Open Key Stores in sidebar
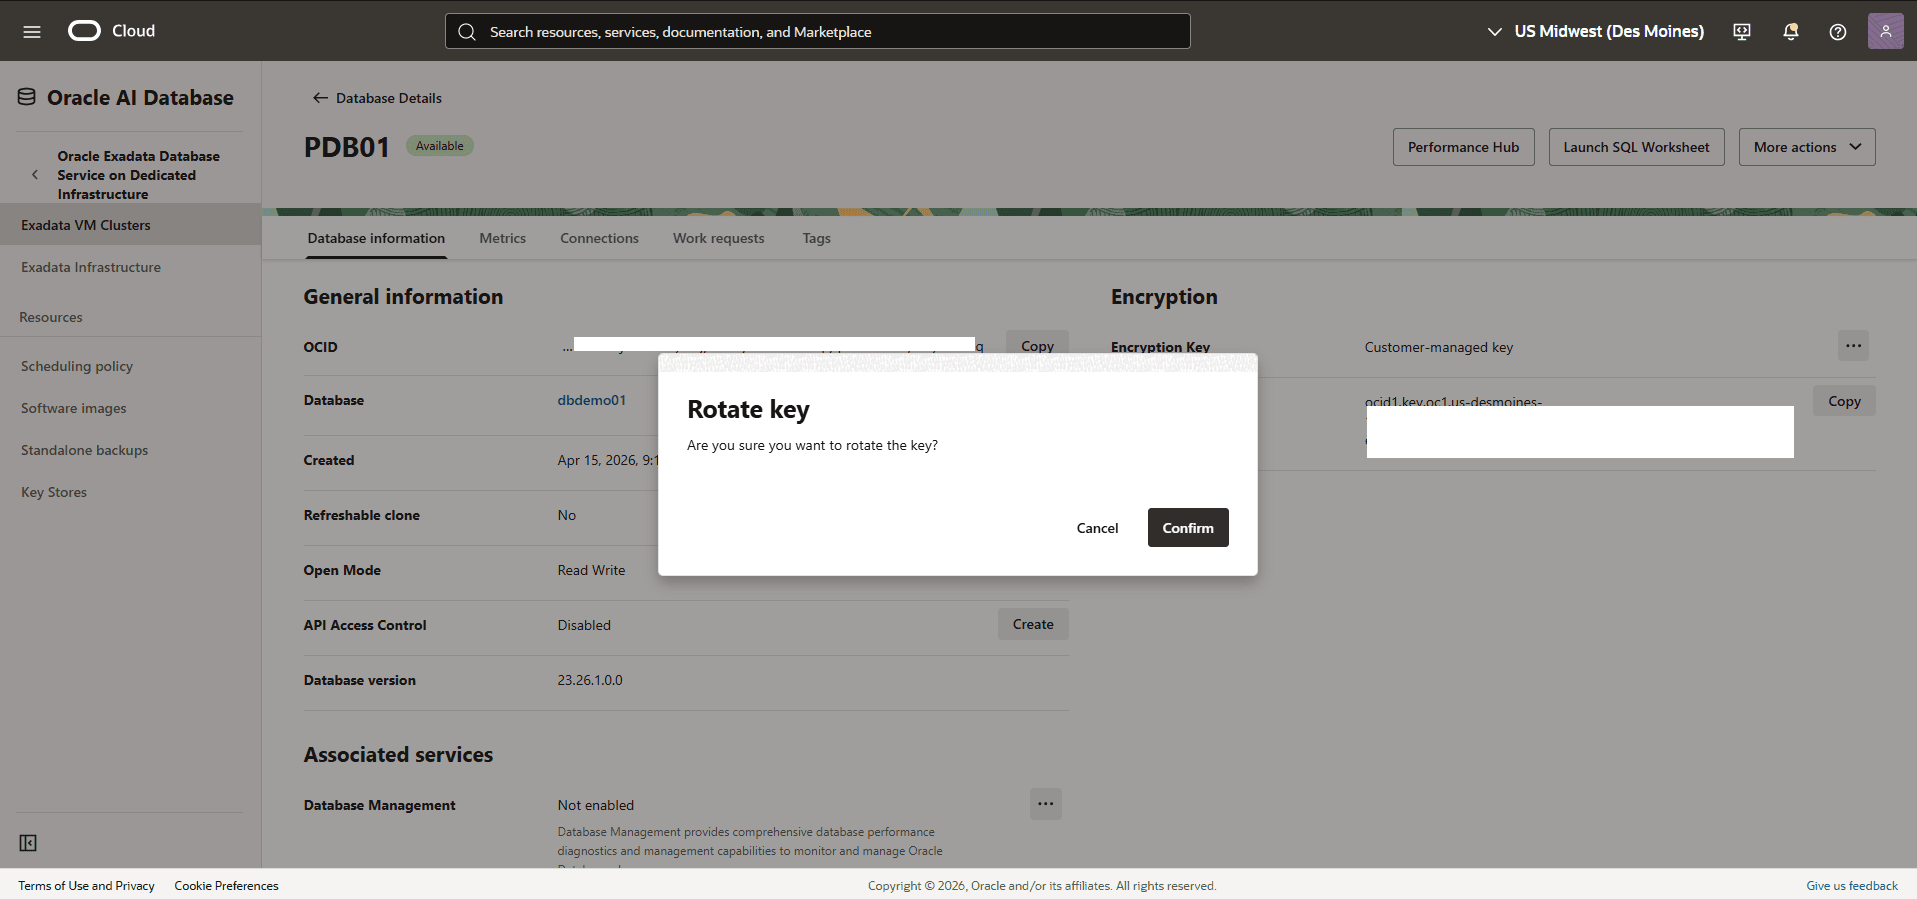 (54, 492)
